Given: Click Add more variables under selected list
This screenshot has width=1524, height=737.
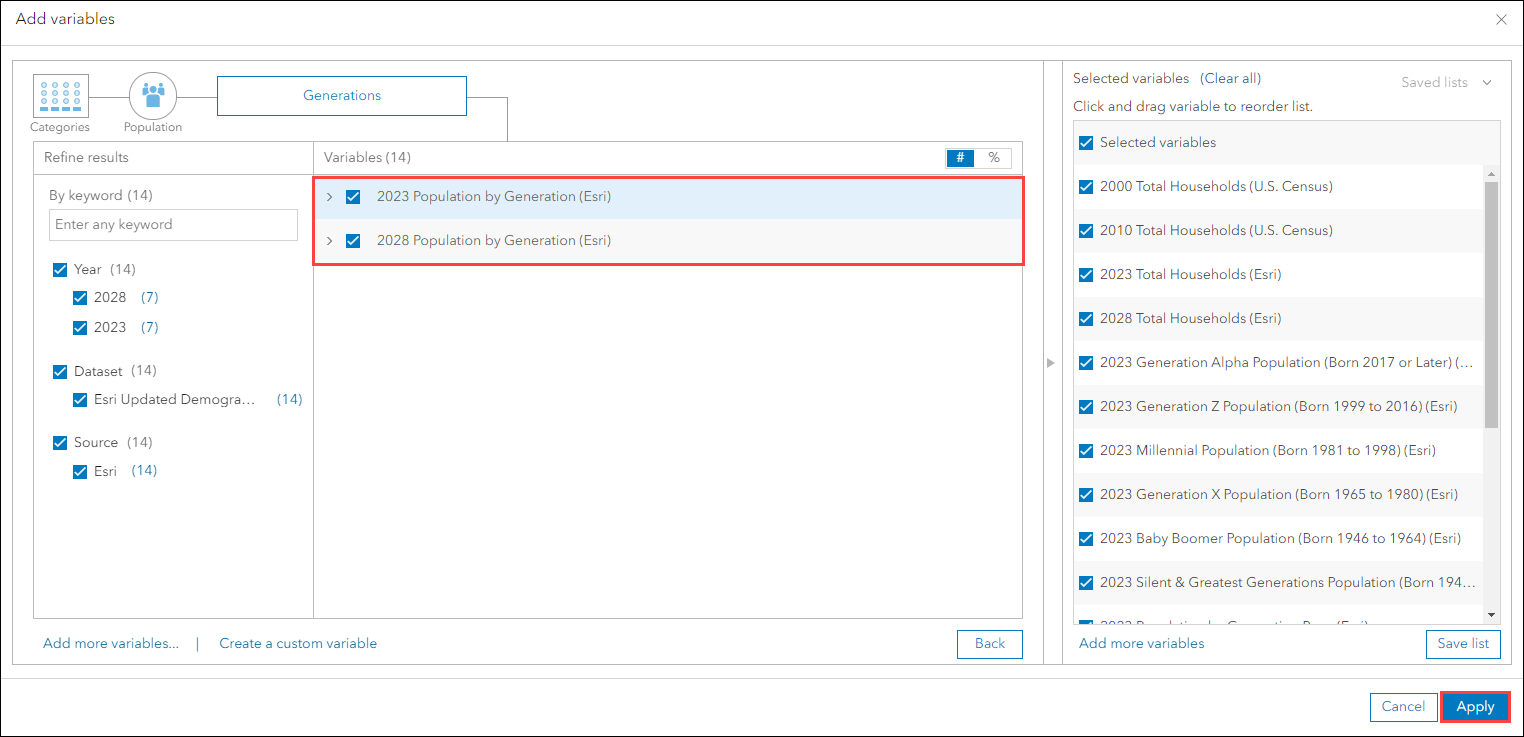Looking at the screenshot, I should [1142, 643].
